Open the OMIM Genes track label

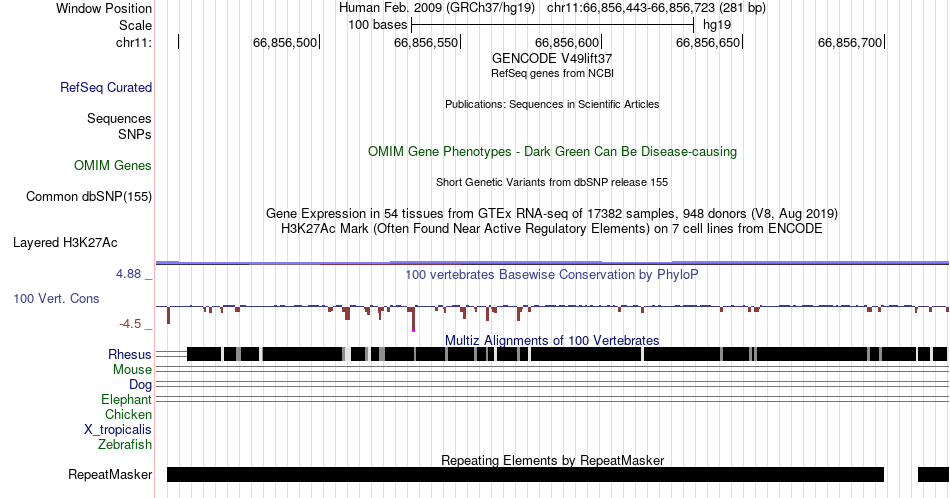point(113,165)
